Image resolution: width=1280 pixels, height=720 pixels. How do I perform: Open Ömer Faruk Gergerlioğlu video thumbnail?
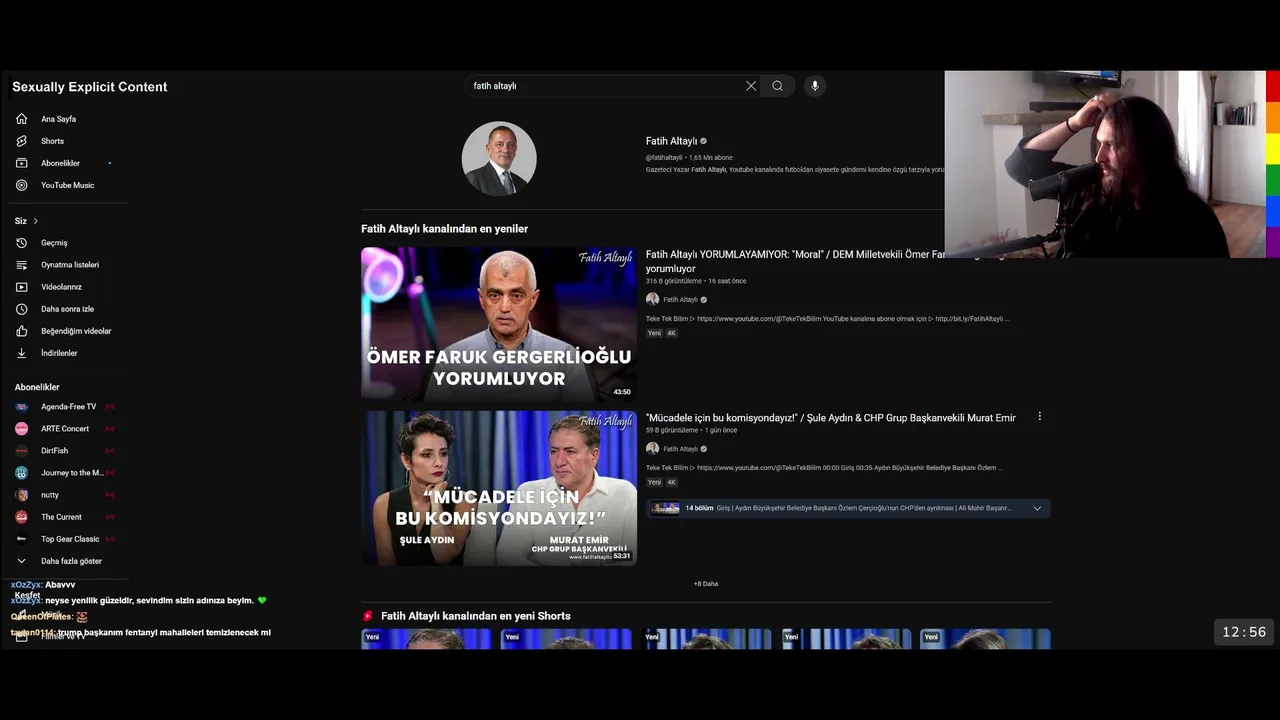[498, 325]
